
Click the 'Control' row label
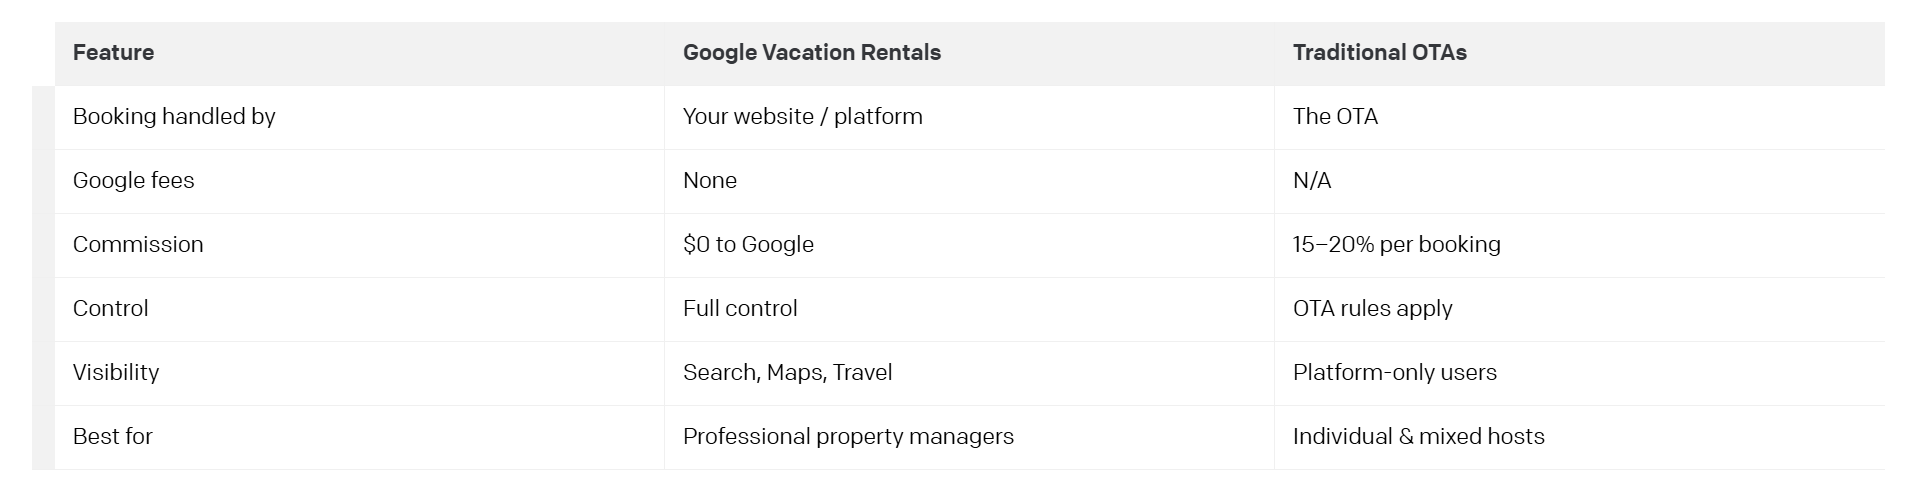(x=110, y=309)
